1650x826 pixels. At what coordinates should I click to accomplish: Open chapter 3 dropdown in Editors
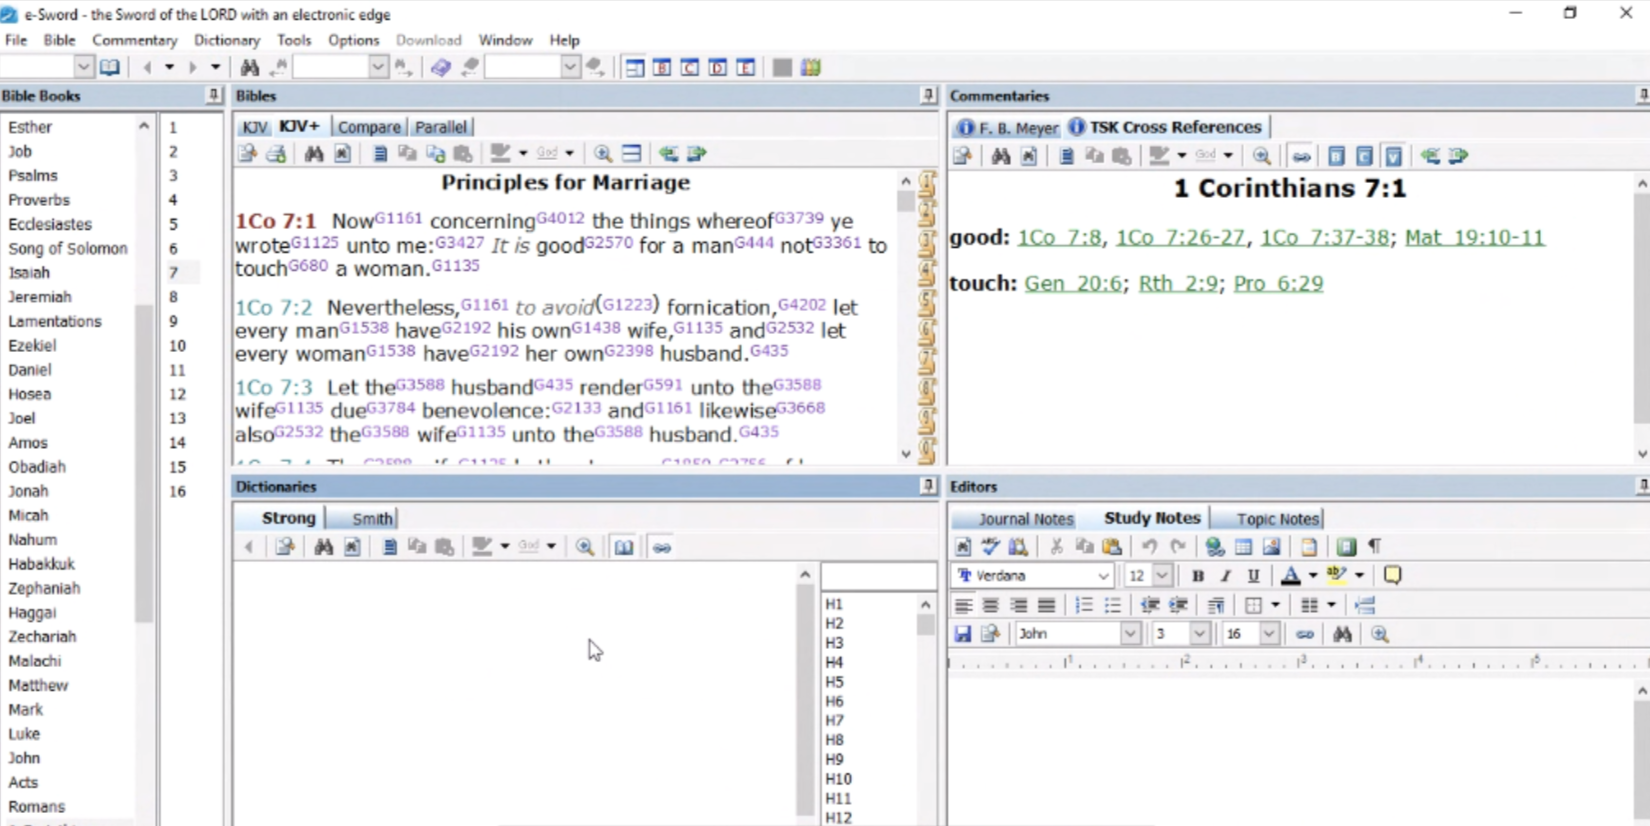pos(1199,634)
